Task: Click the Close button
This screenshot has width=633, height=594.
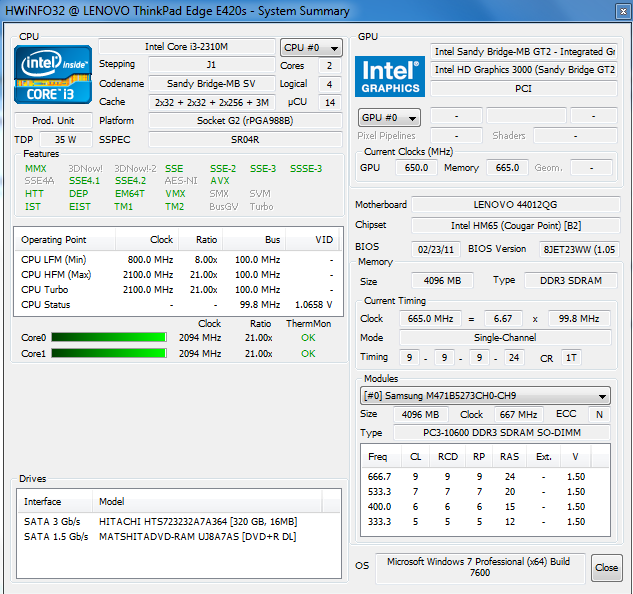Action: [606, 567]
